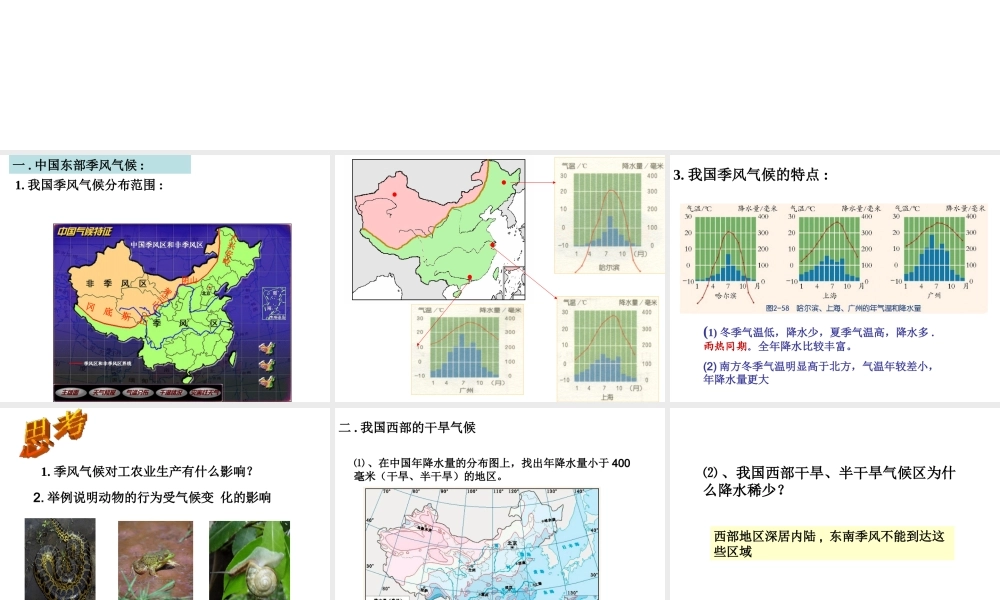Click the snake photo
The image size is (1000, 600).
60,559
